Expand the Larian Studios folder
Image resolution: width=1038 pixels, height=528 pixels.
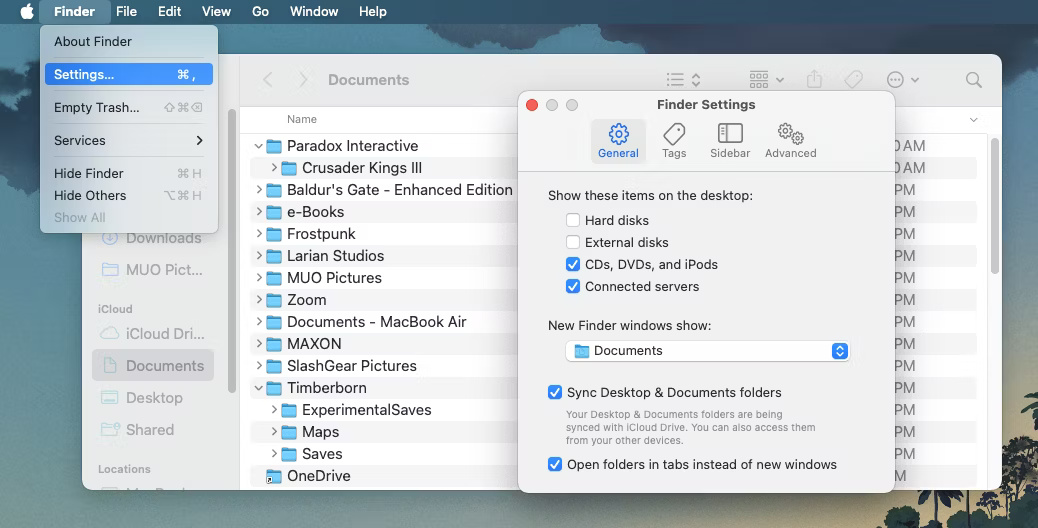point(259,256)
